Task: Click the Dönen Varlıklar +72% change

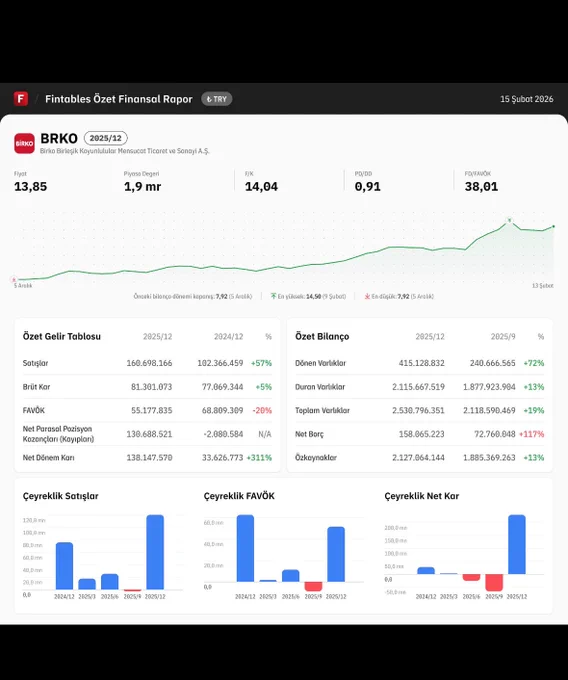Action: click(533, 363)
